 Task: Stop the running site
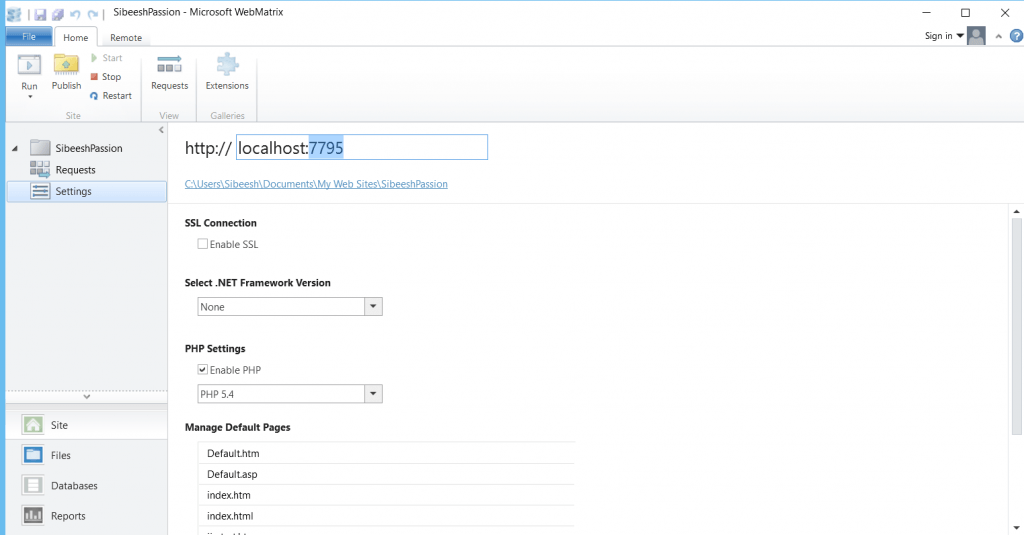click(x=106, y=76)
